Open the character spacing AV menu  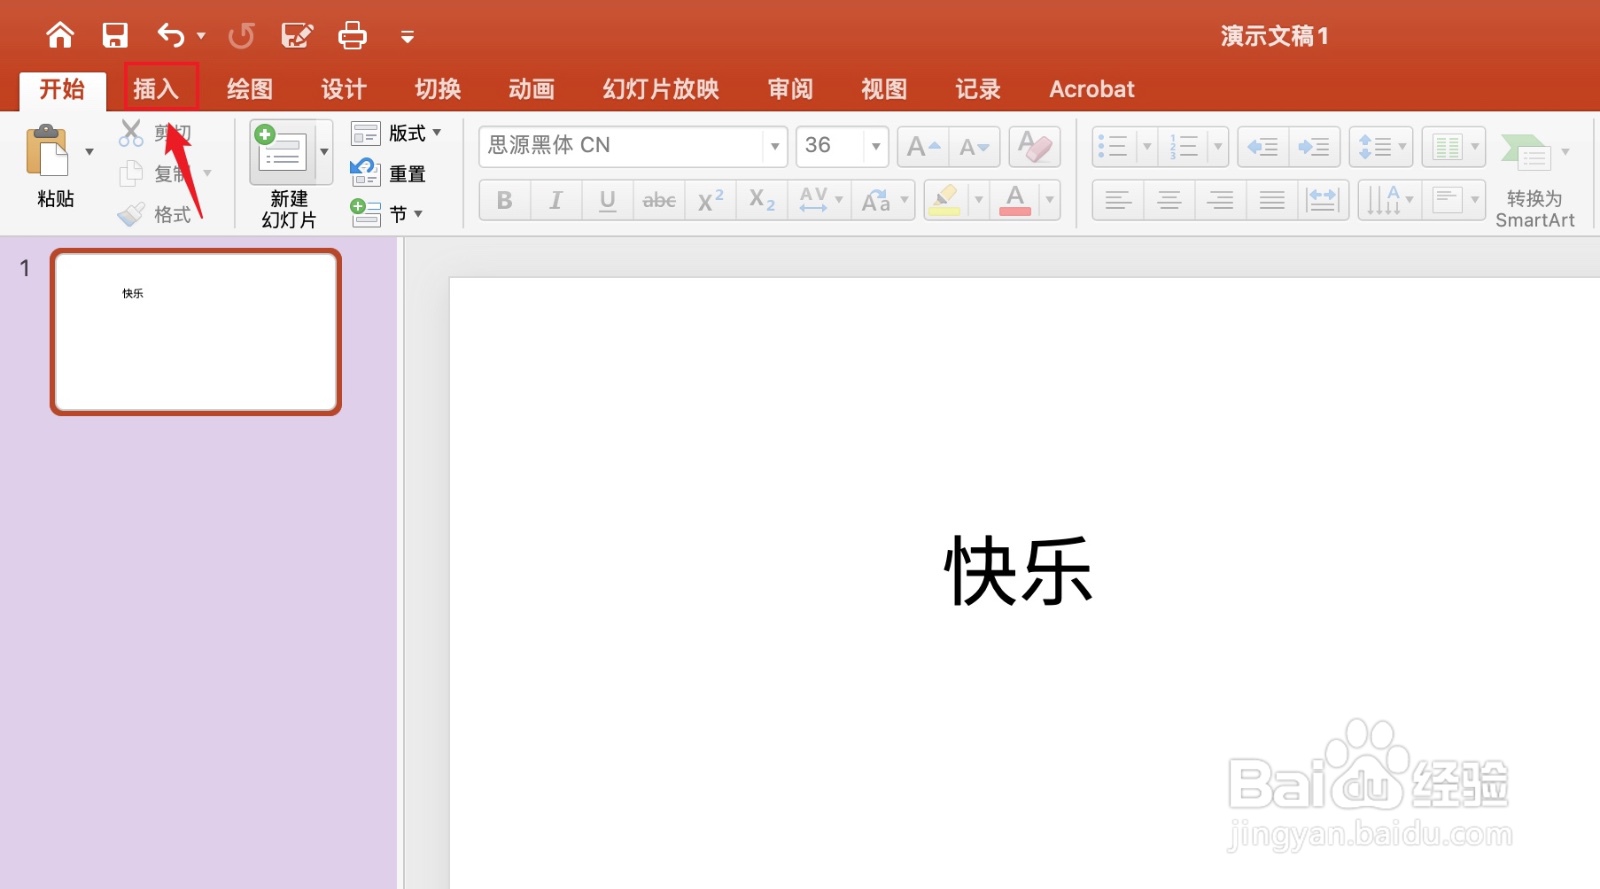[x=820, y=200]
